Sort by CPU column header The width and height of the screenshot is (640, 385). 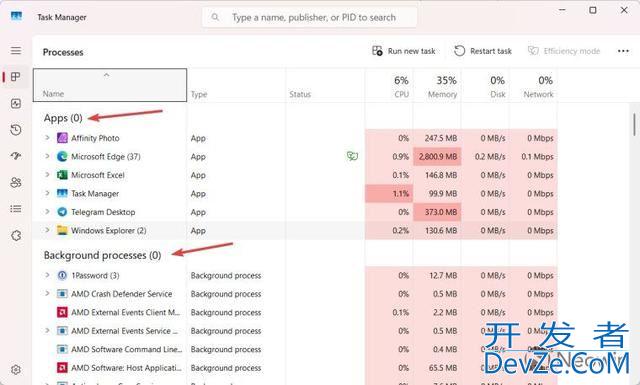point(389,85)
